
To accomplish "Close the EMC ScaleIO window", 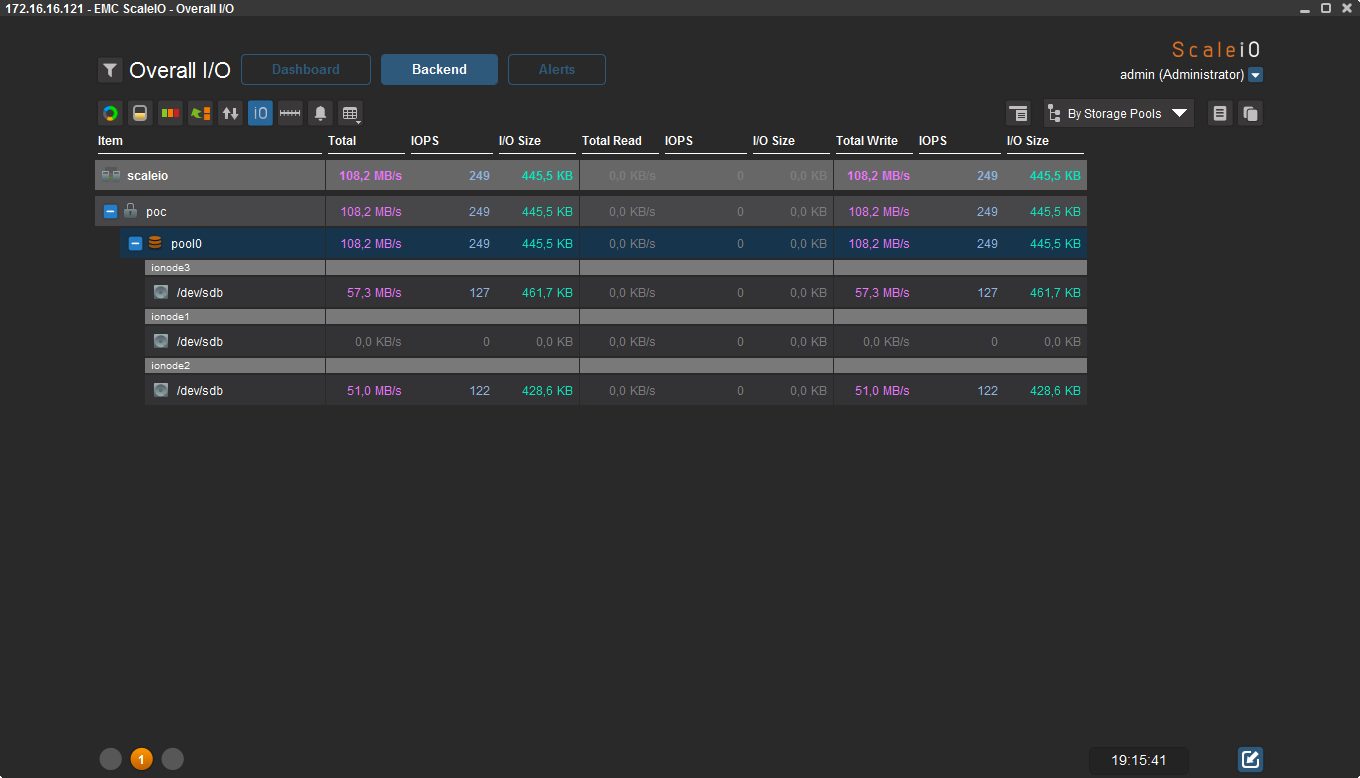I will tap(1347, 8).
